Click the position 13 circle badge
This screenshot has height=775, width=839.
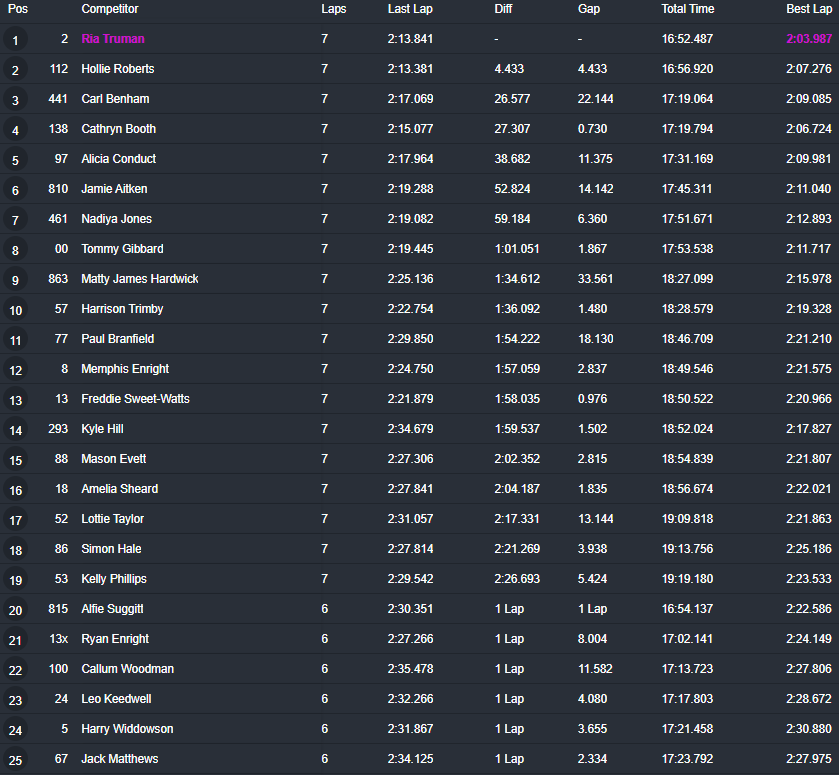15,400
